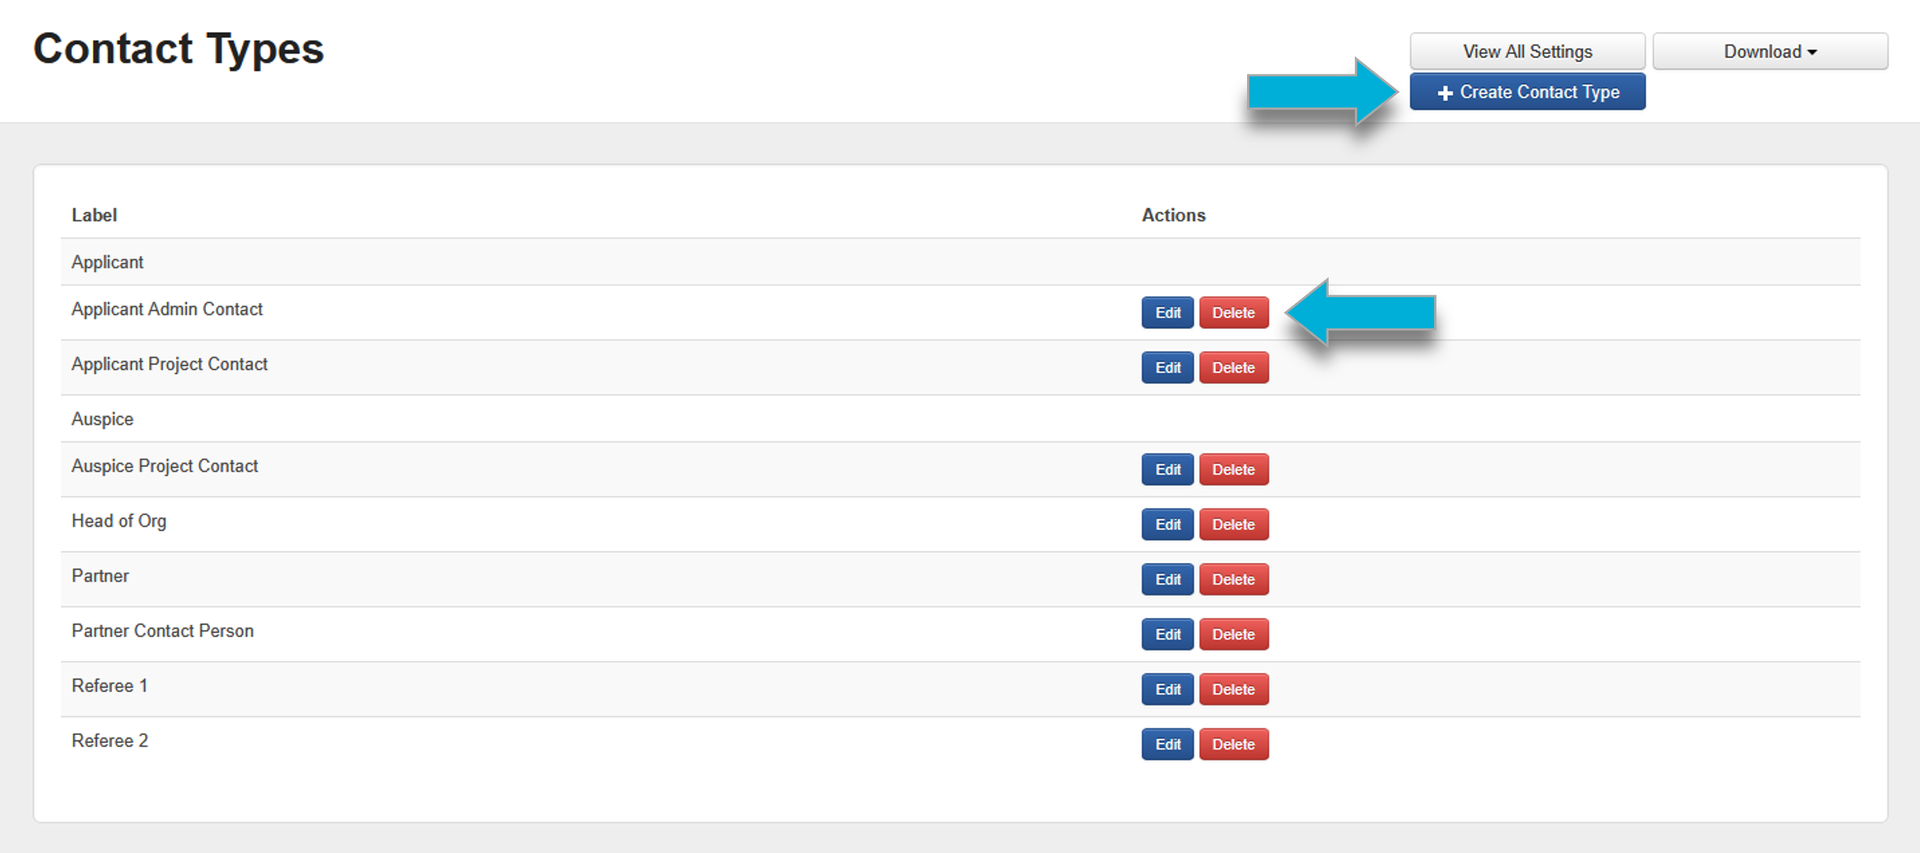Viewport: 1920px width, 853px height.
Task: Remove the Partner Contact Person type
Action: click(x=1233, y=635)
